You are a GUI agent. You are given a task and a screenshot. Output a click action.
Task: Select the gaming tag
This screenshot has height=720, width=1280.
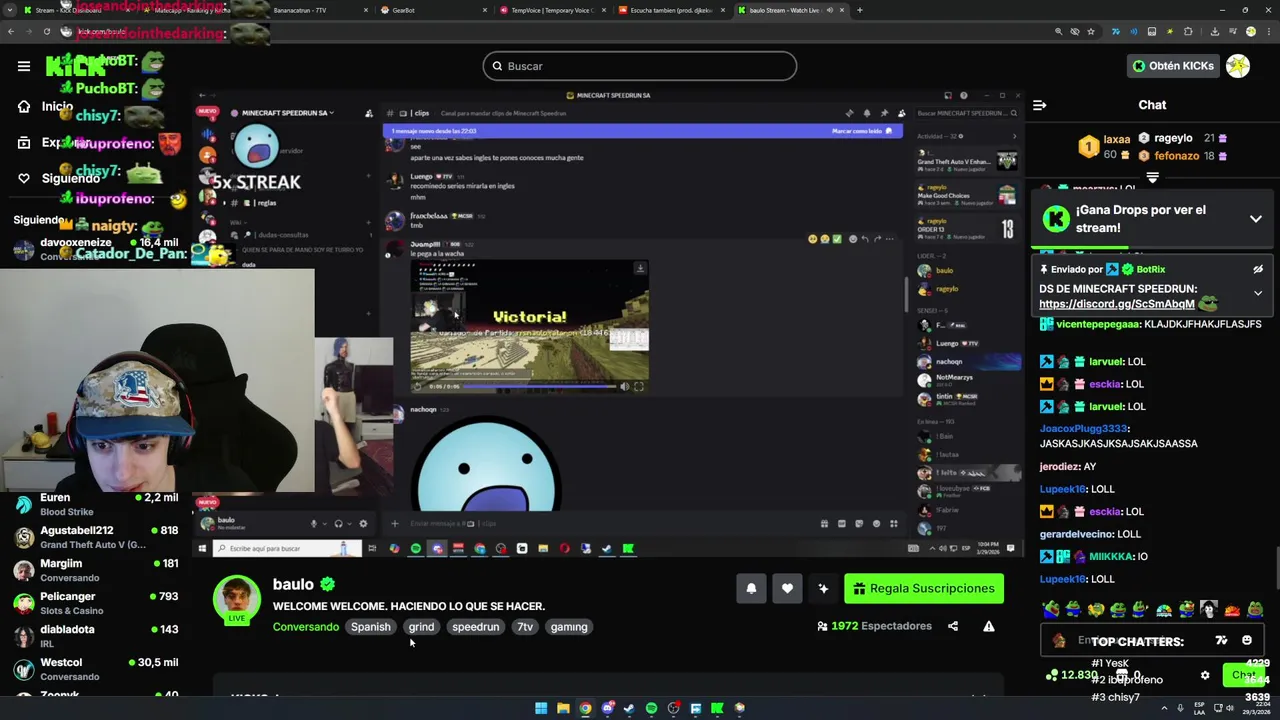tap(569, 627)
